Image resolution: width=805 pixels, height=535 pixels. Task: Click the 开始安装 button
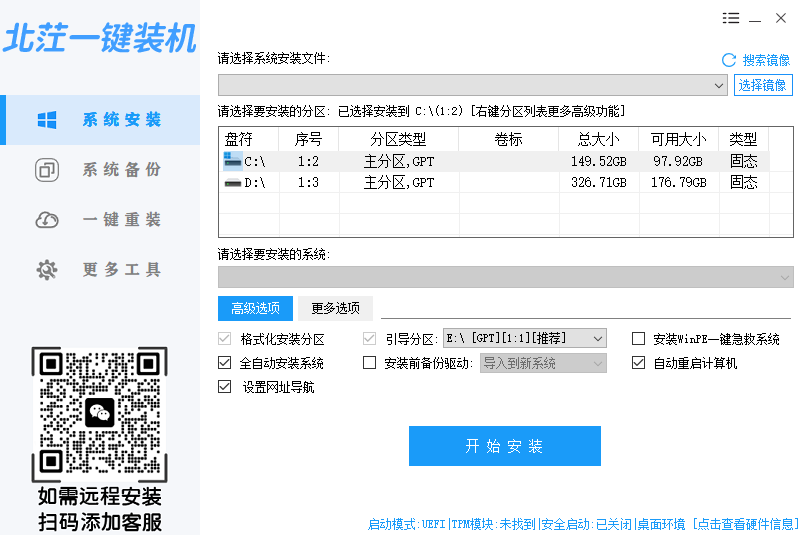tap(505, 446)
